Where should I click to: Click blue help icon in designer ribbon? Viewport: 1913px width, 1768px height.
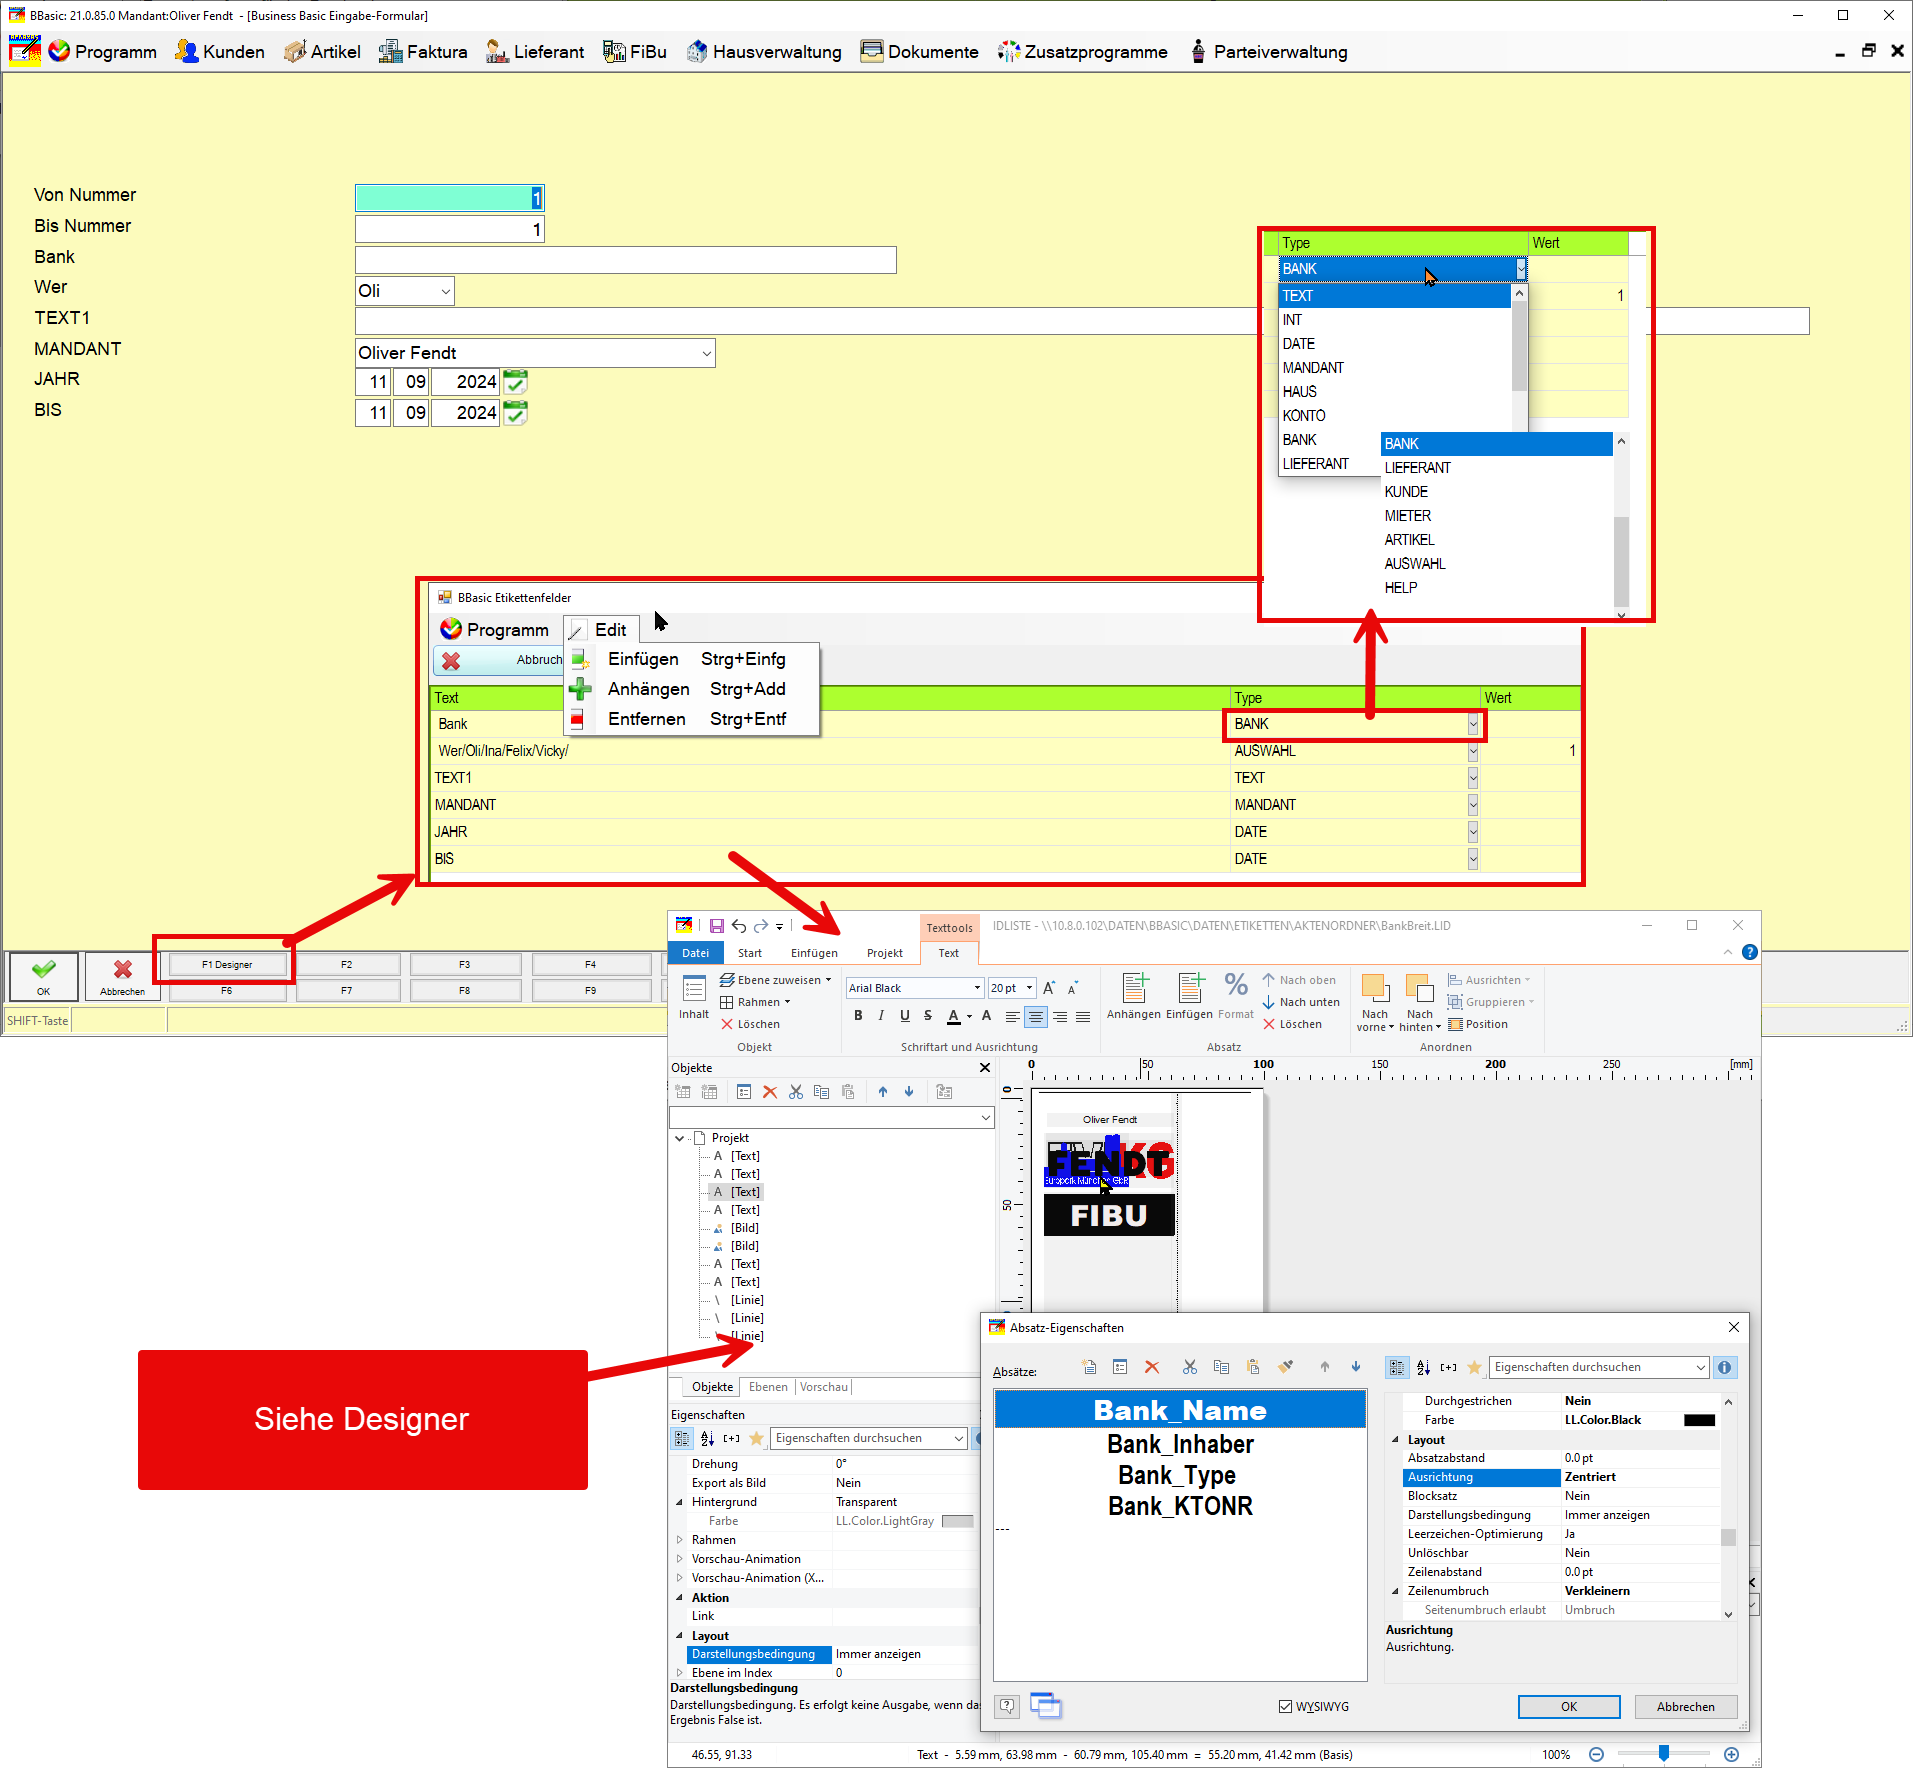point(1749,952)
